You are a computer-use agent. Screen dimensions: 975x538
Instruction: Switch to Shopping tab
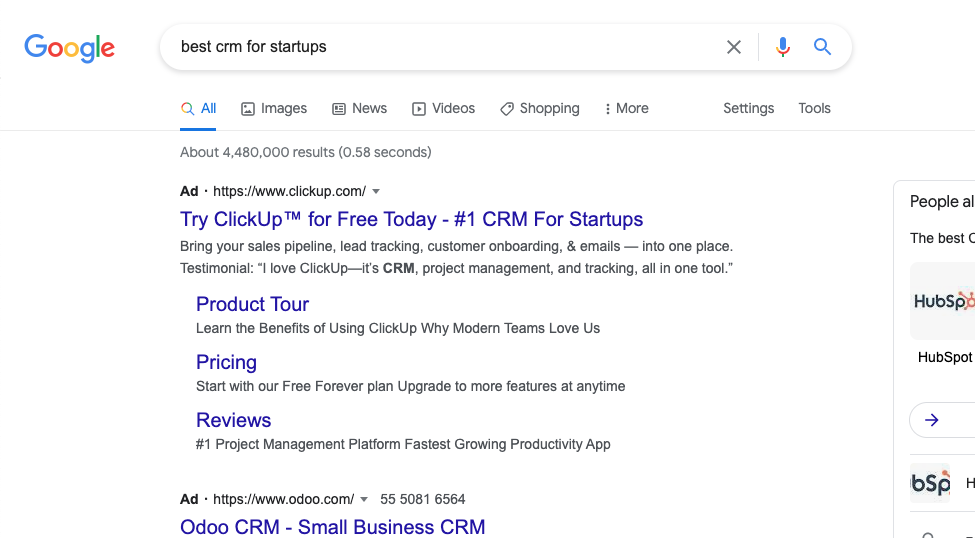point(540,108)
